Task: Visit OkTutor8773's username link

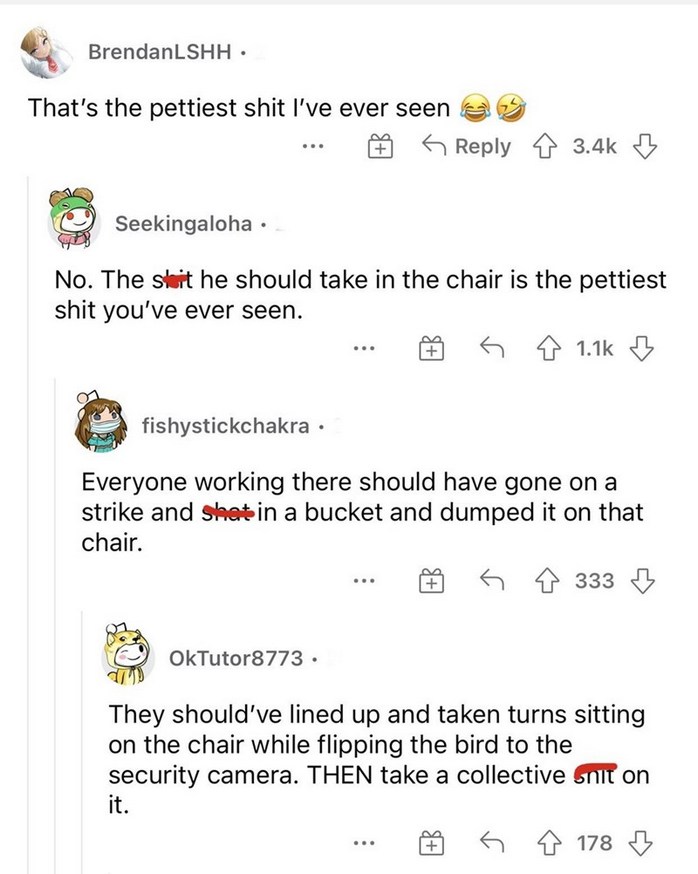Action: [236, 658]
